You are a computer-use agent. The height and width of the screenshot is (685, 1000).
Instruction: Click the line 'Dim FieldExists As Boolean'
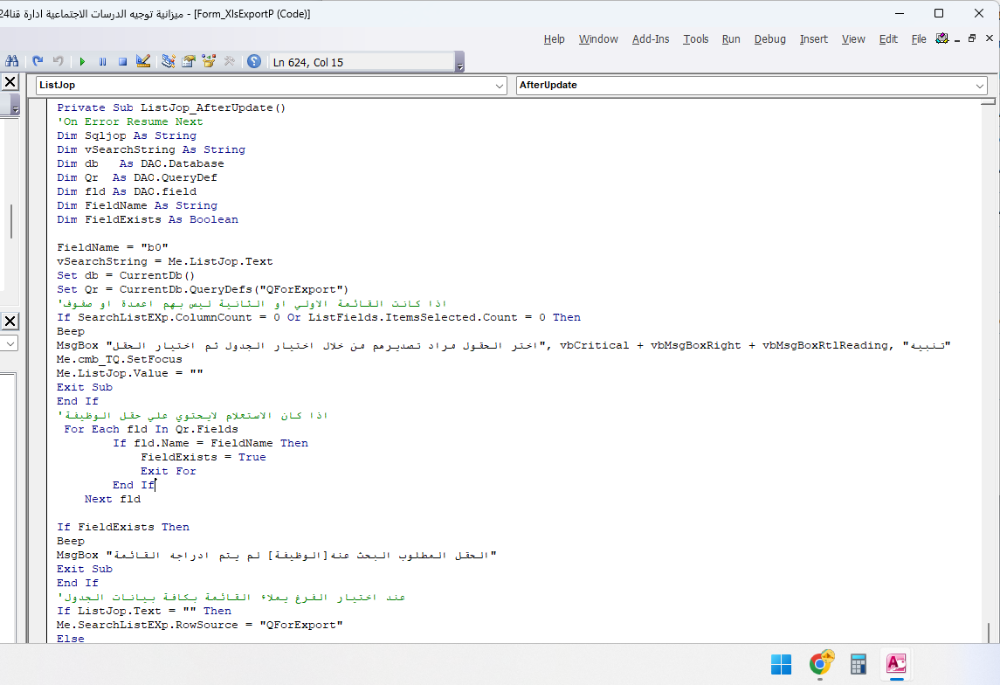[x=147, y=219]
